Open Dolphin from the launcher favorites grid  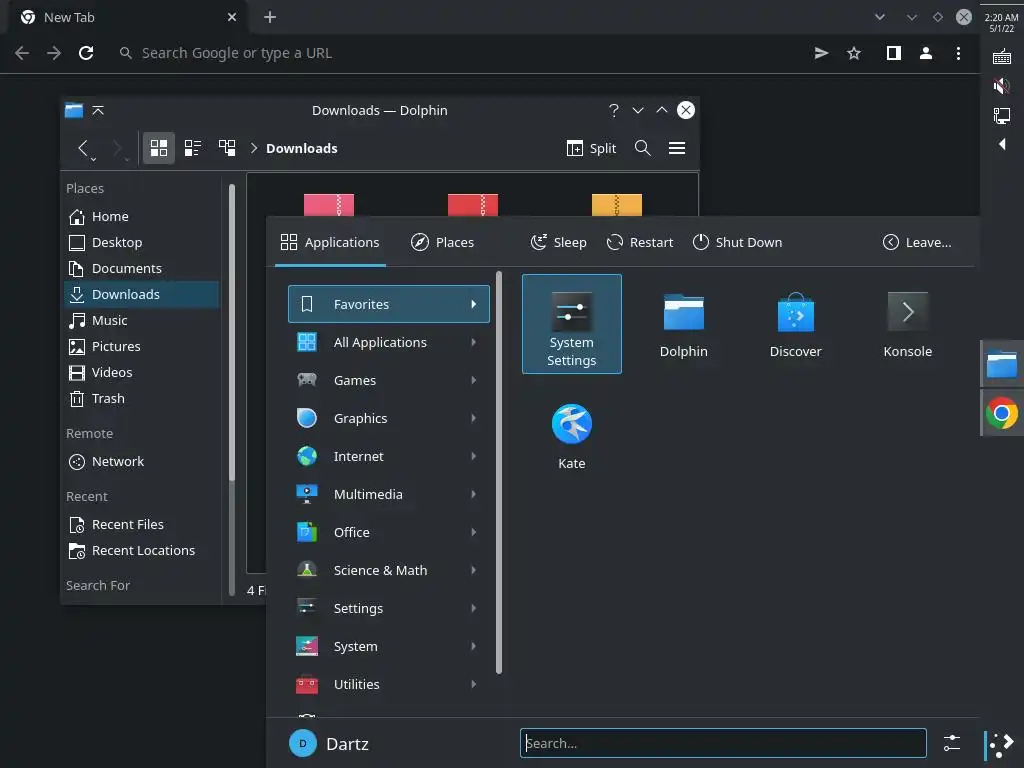(683, 325)
